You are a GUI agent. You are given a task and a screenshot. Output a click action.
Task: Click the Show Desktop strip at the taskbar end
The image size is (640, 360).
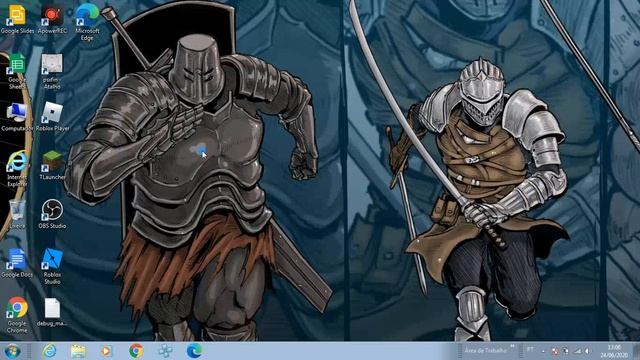point(636,351)
